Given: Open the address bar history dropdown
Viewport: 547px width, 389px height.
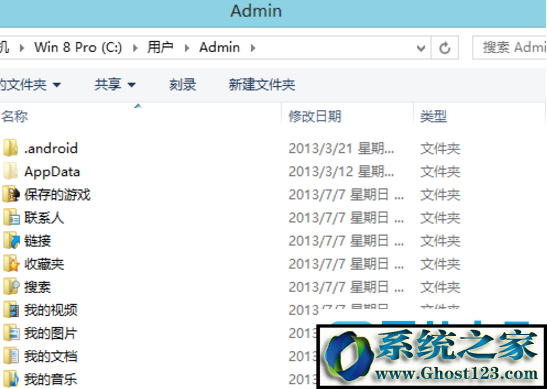Looking at the screenshot, I should pyautogui.click(x=421, y=48).
